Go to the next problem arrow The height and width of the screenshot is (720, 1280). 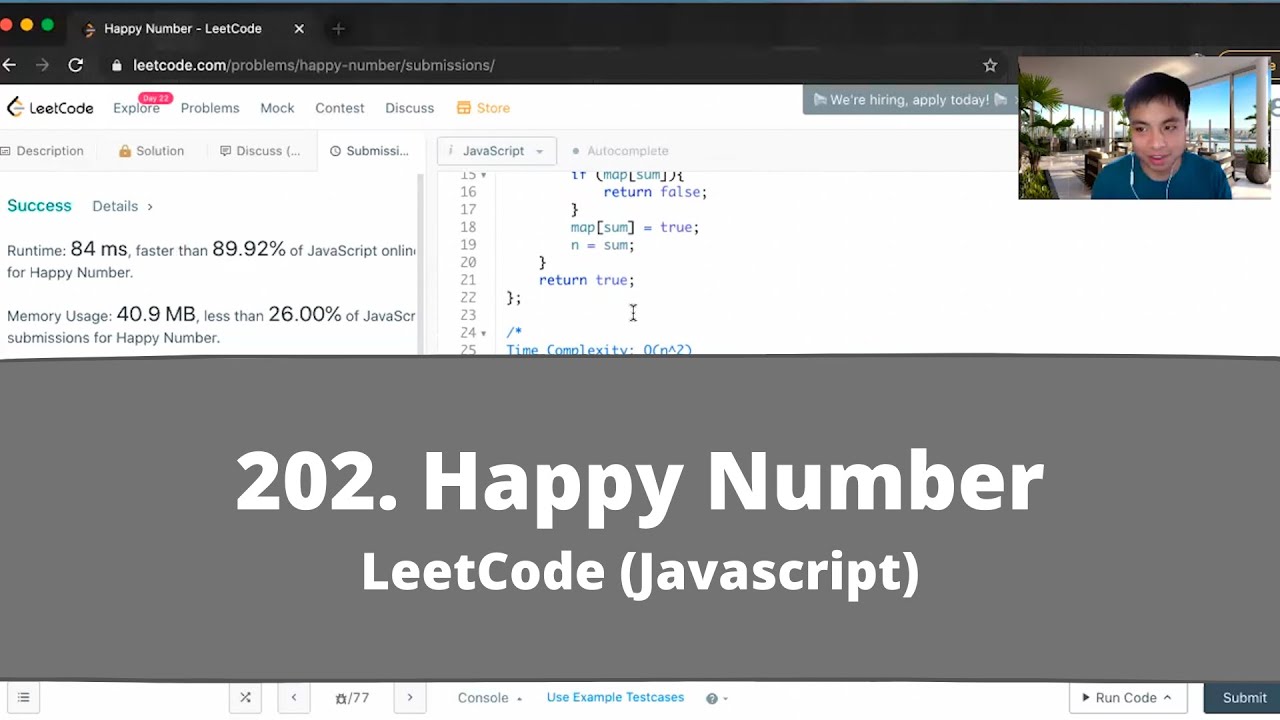pyautogui.click(x=410, y=698)
